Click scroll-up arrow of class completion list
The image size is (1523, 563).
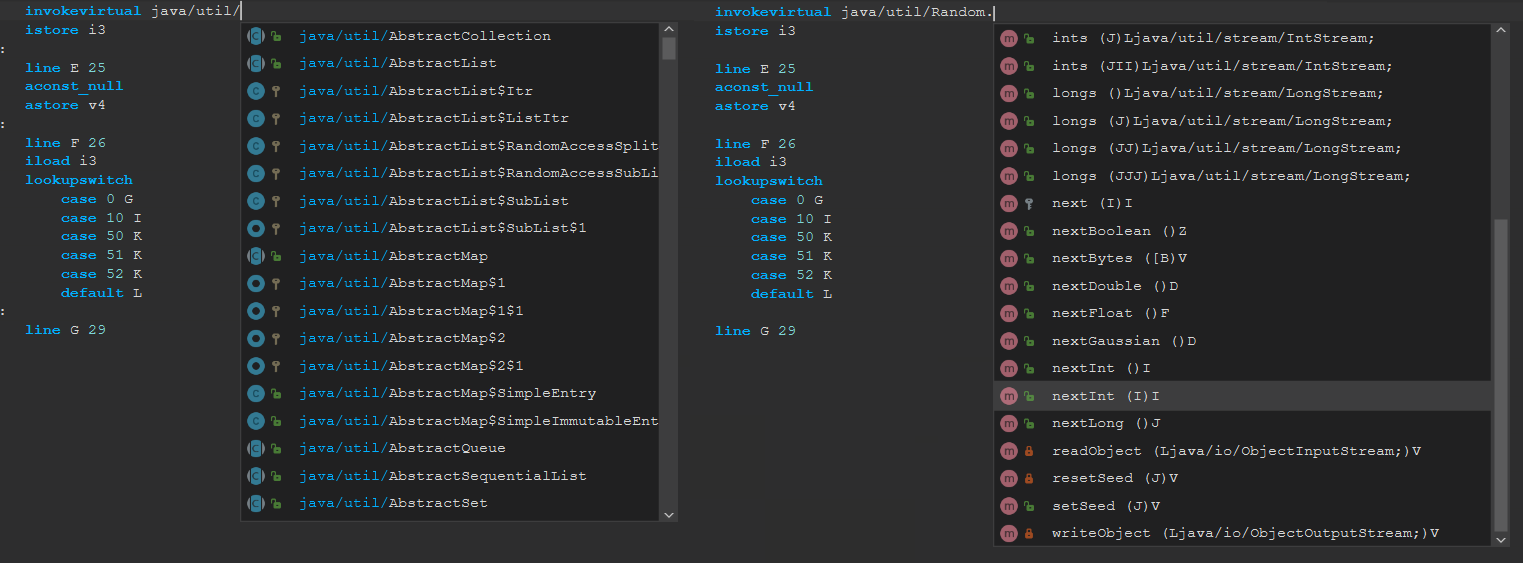669,30
